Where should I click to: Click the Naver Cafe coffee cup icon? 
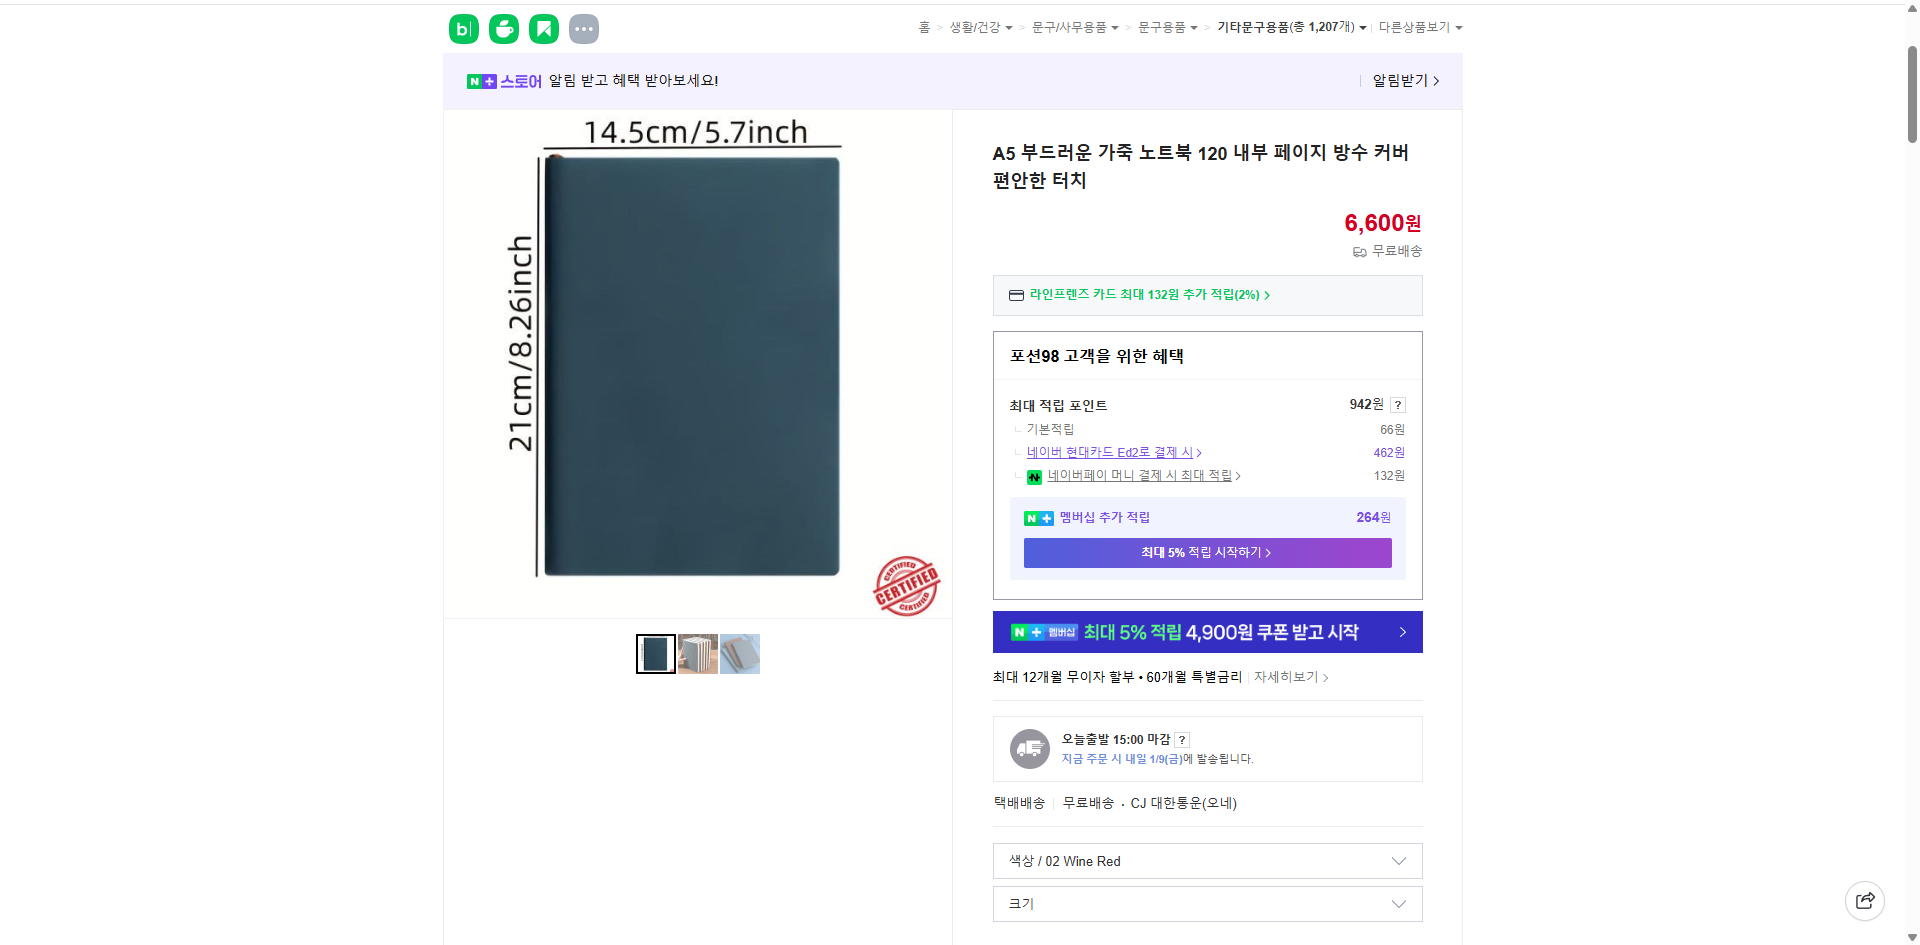tap(503, 28)
